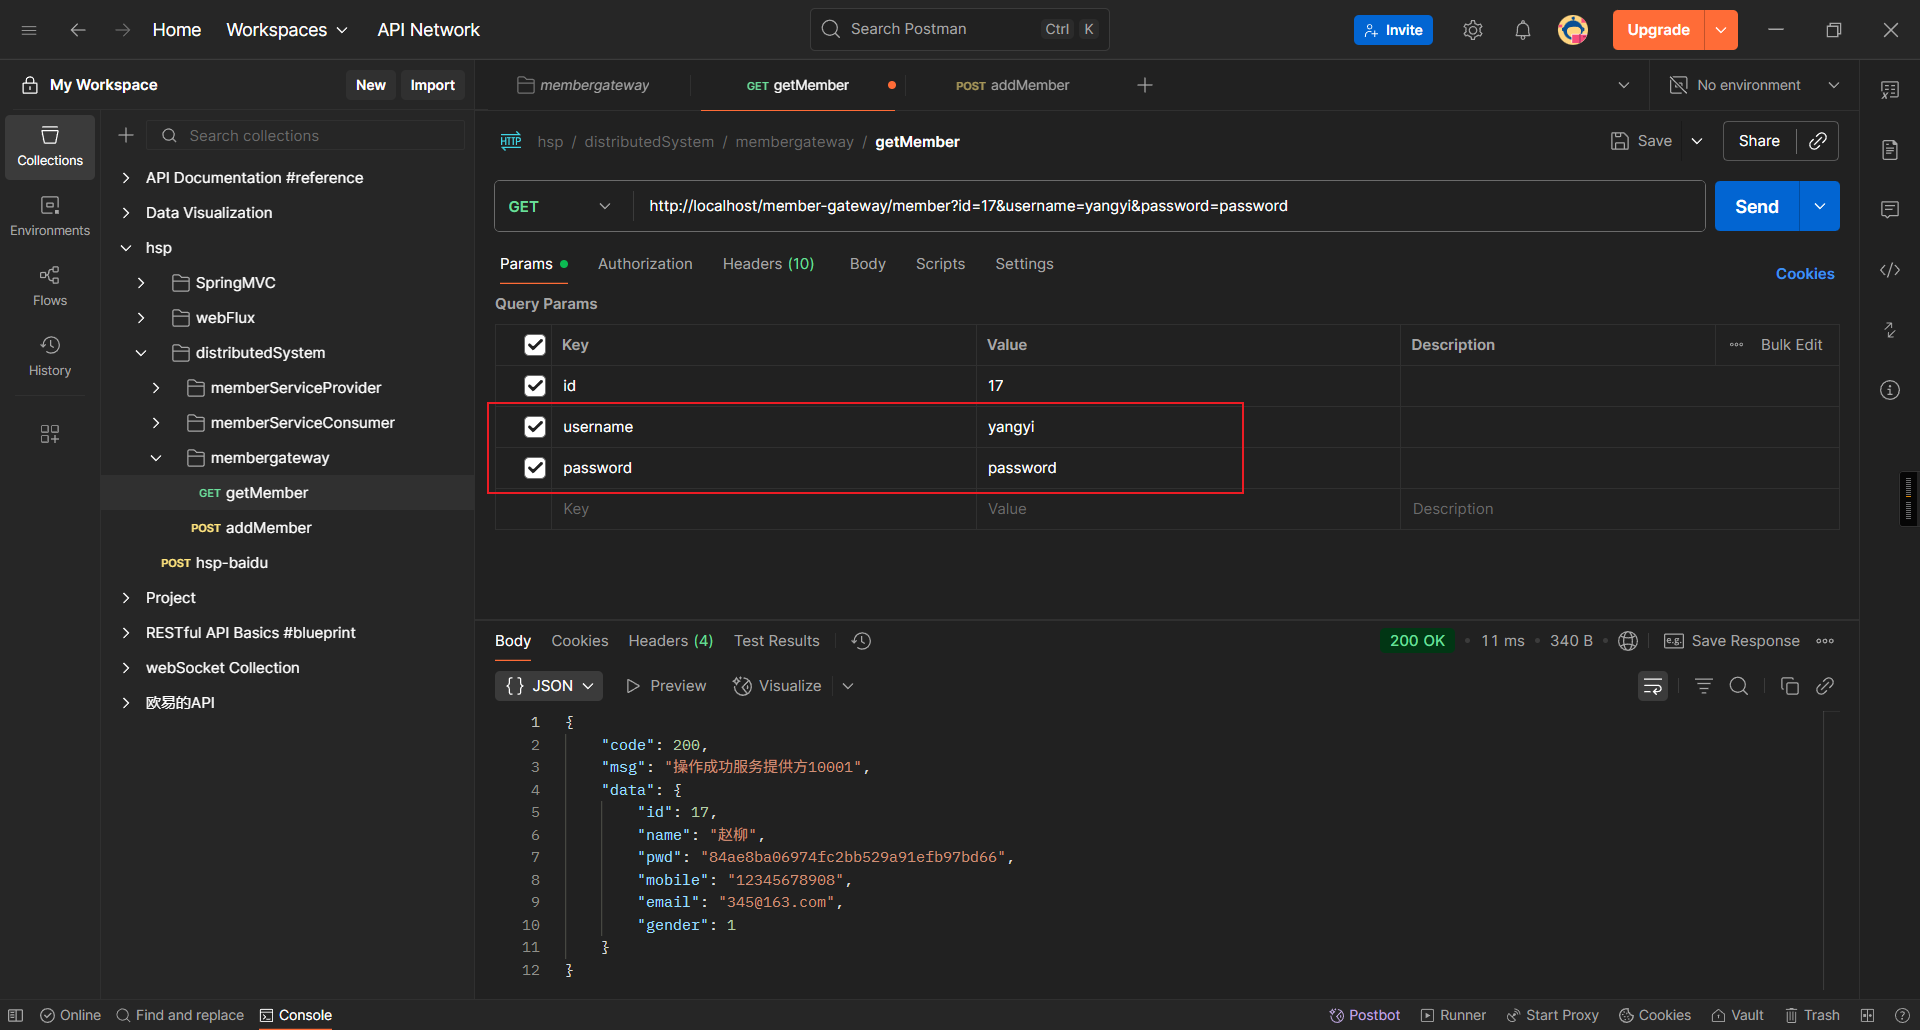Search the response with the magnifier icon
Viewport: 1920px width, 1030px height.
coord(1739,686)
